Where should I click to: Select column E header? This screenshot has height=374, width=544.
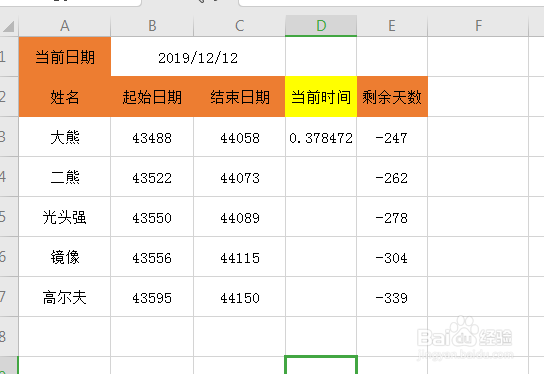click(x=392, y=26)
